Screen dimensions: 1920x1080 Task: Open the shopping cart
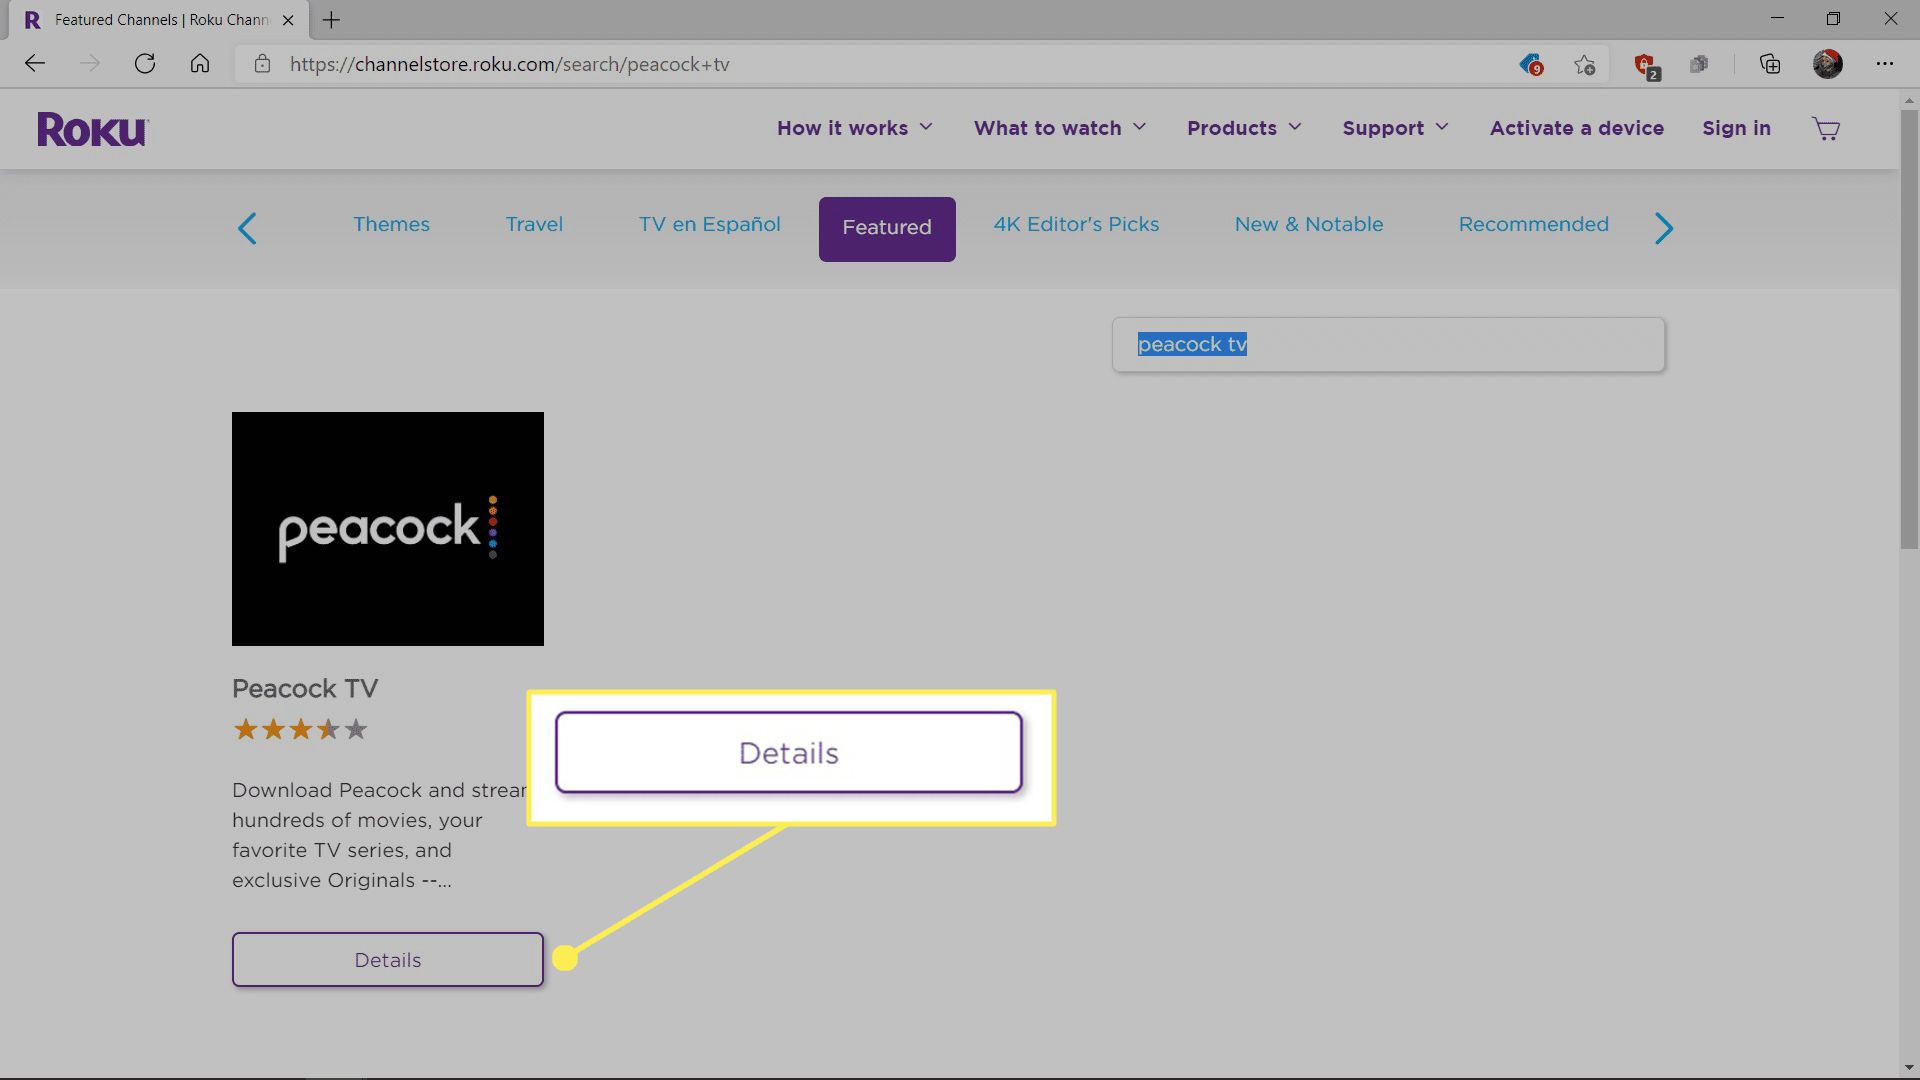pos(1826,129)
